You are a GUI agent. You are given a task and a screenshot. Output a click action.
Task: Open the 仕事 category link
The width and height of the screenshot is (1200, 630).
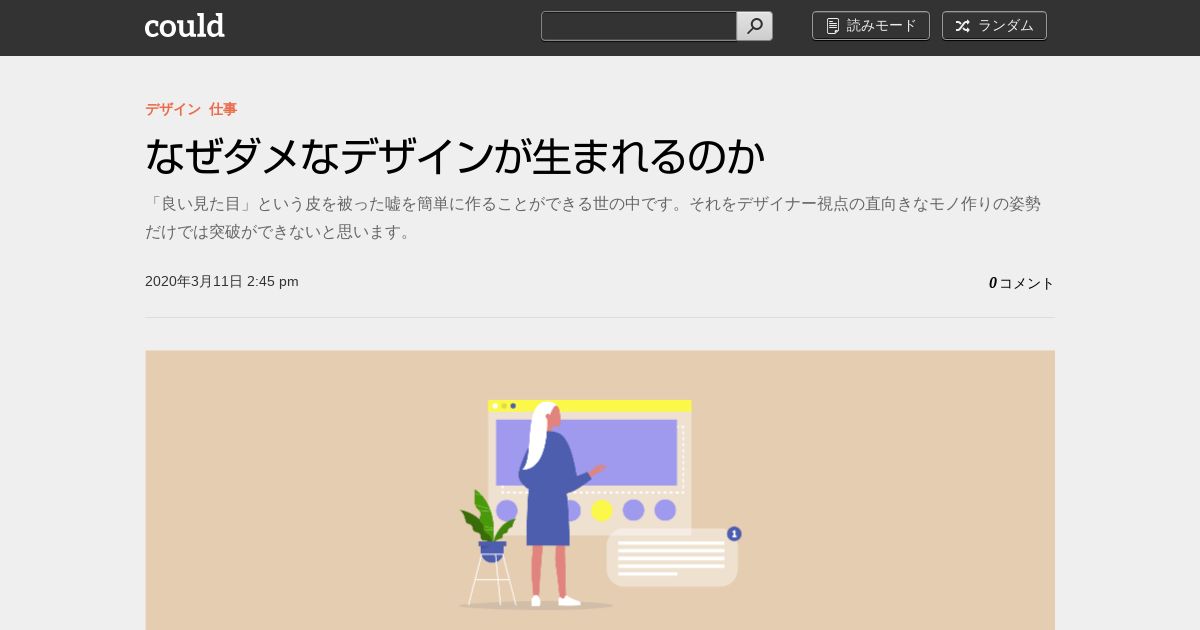coord(223,109)
